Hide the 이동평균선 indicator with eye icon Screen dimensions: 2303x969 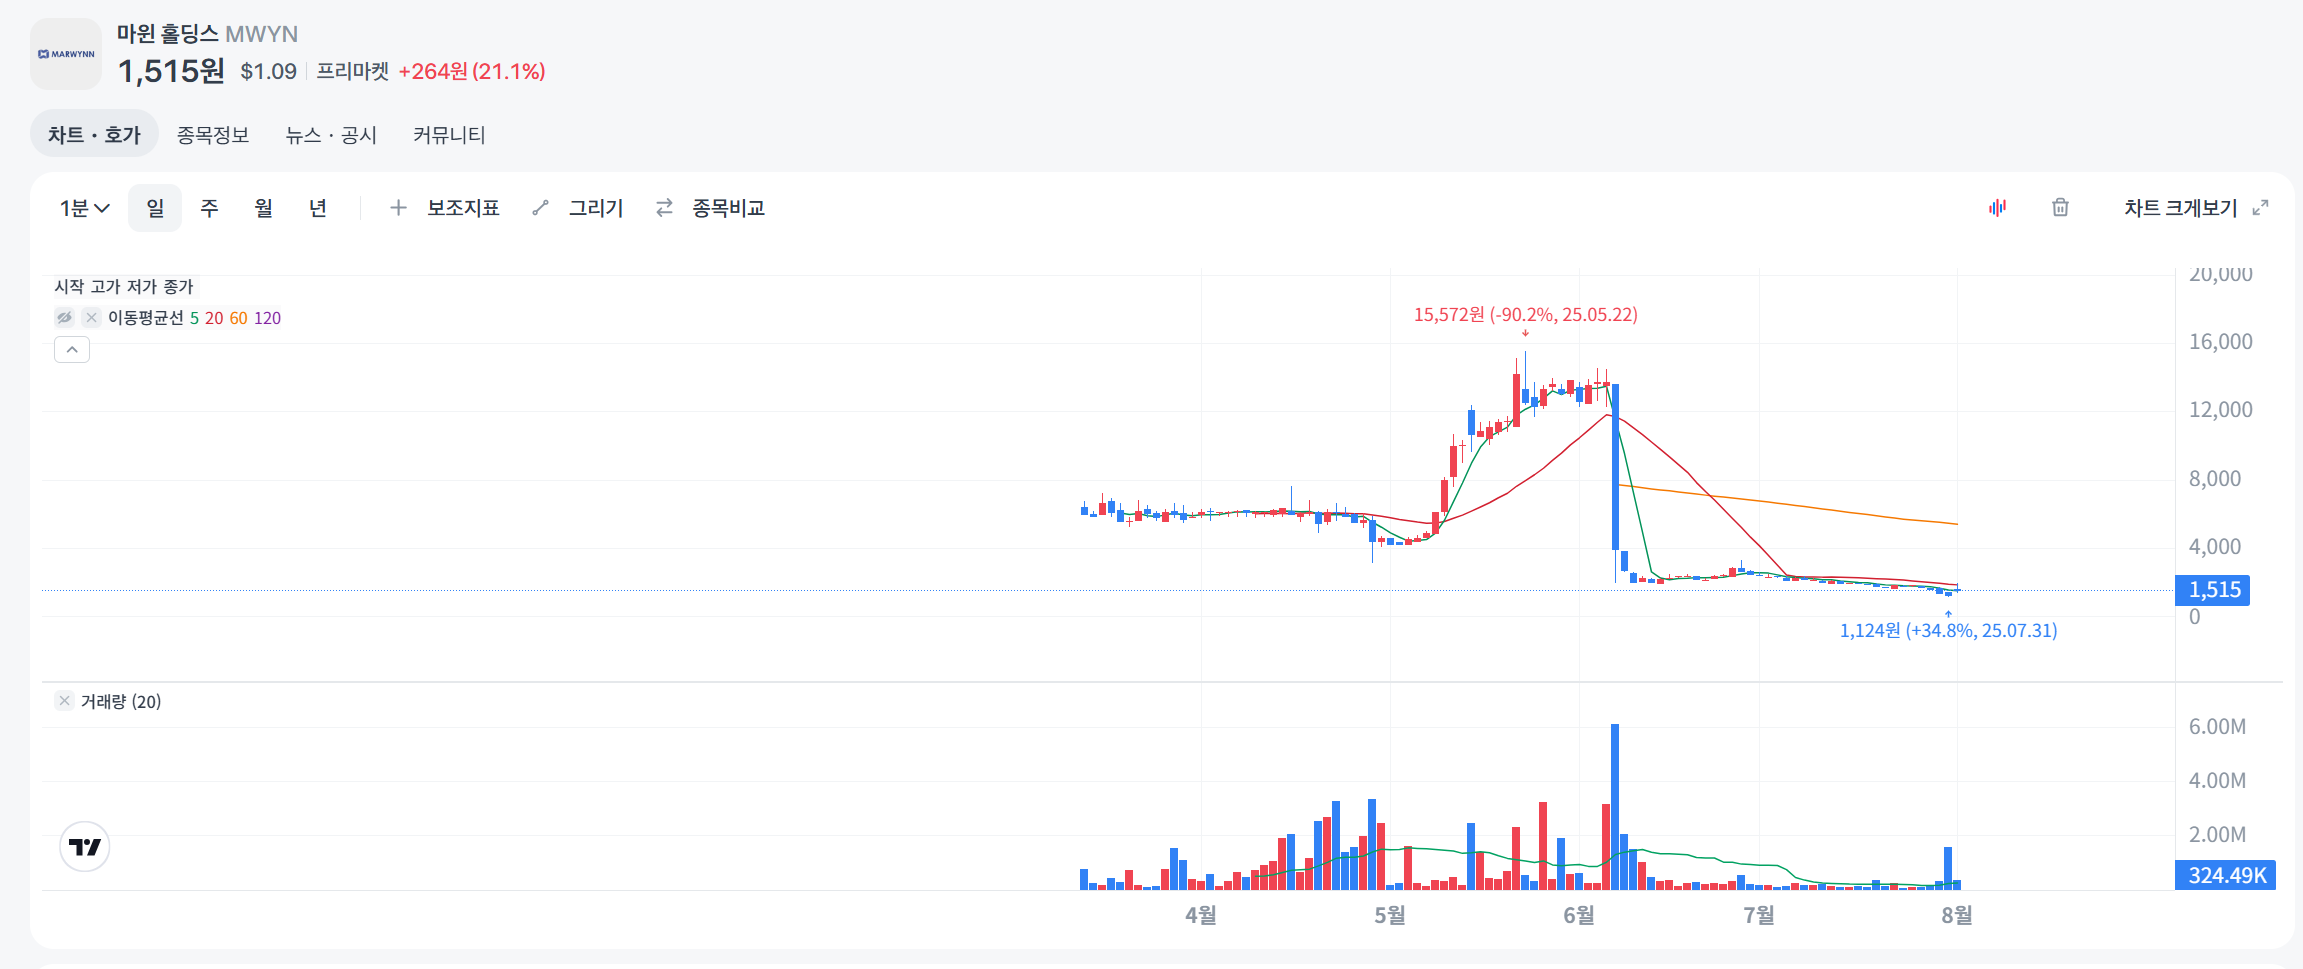(64, 318)
